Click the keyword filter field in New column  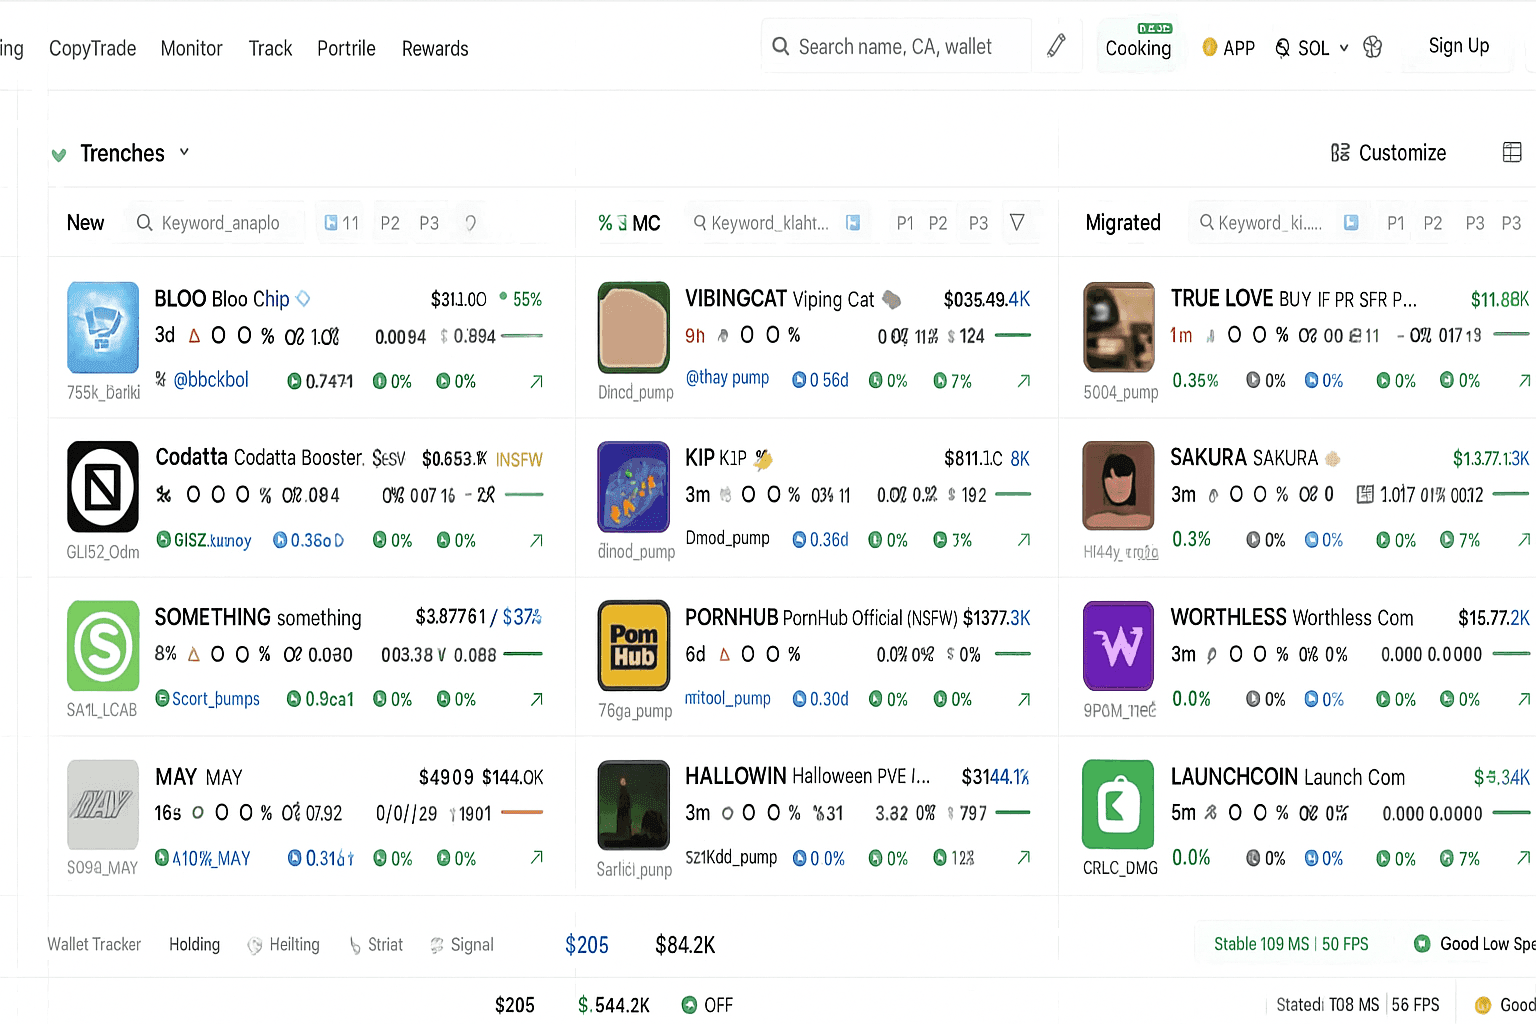click(x=215, y=223)
